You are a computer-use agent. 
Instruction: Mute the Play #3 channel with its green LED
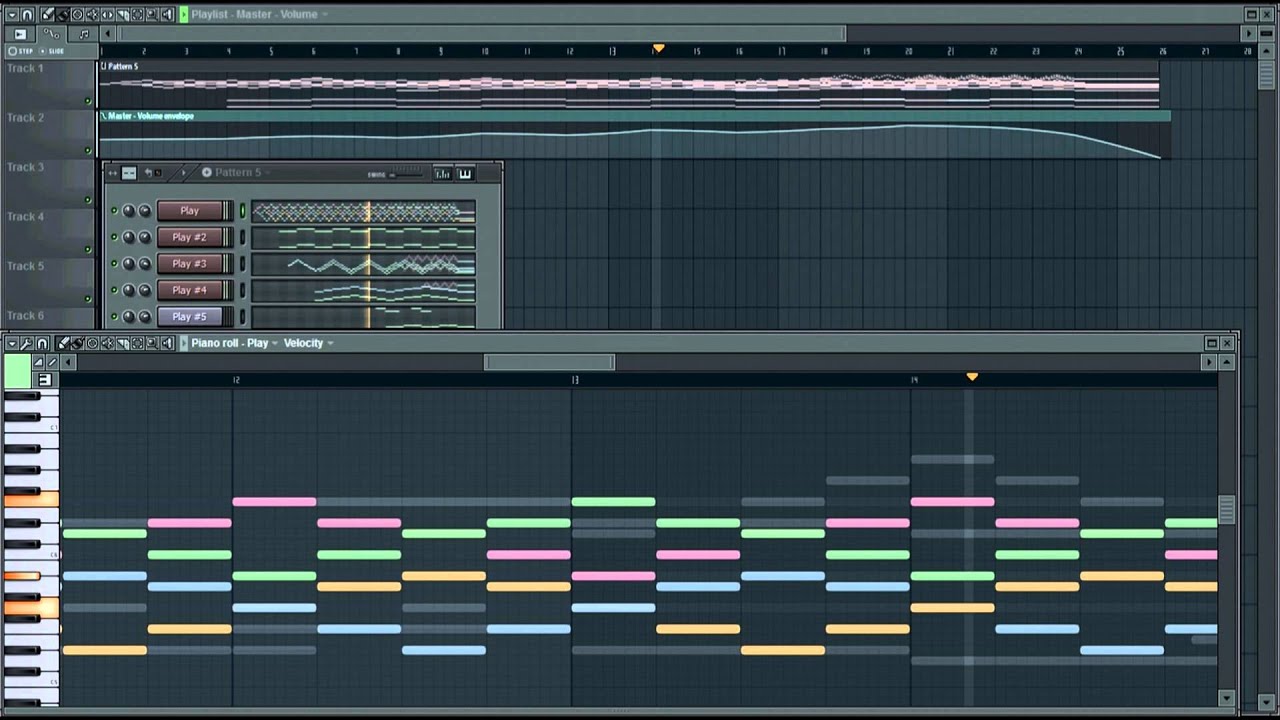[114, 263]
